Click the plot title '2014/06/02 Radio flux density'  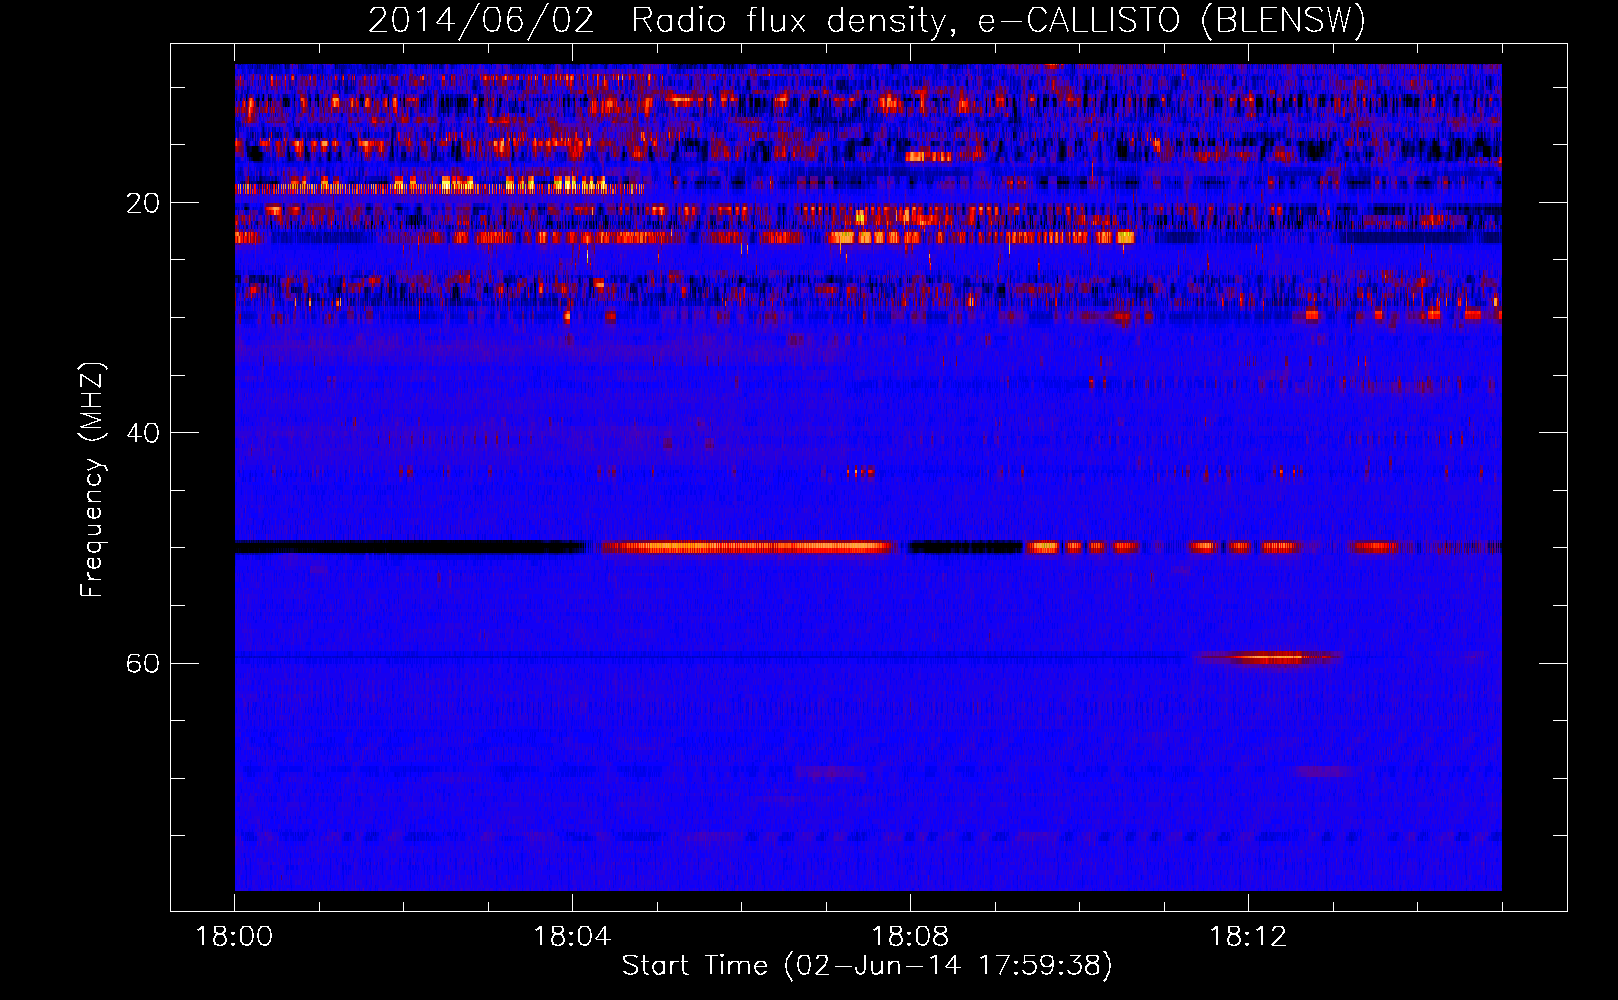click(x=866, y=20)
